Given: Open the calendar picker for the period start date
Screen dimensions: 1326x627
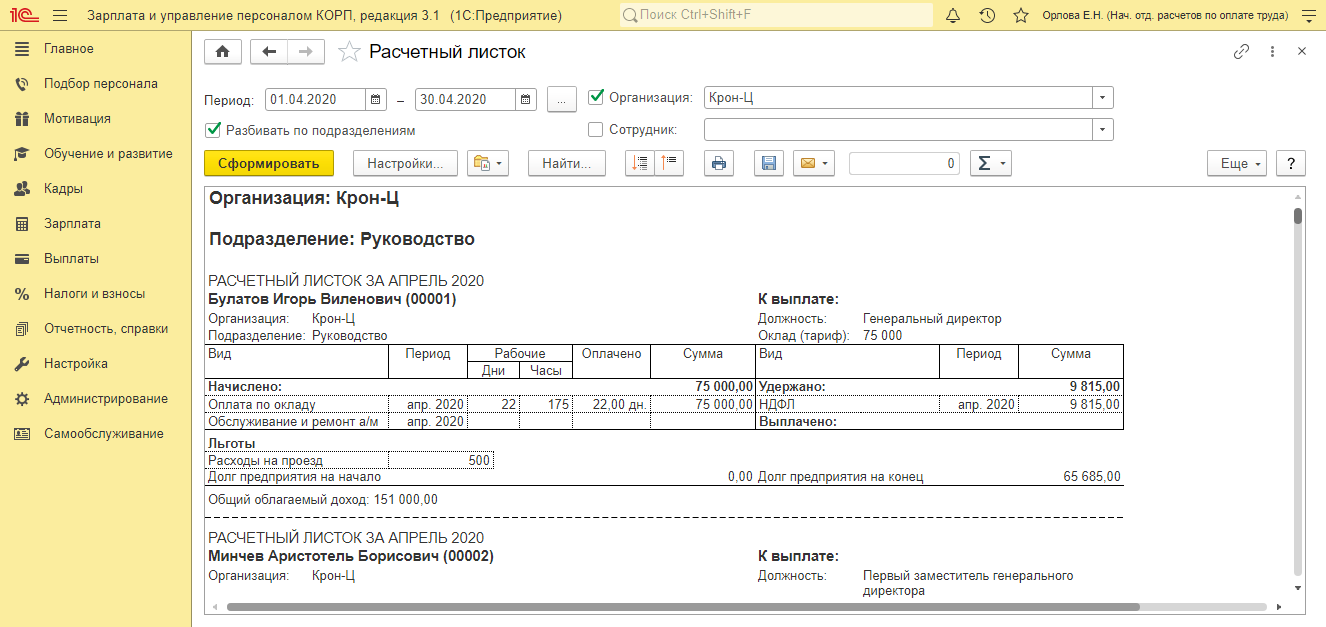Looking at the screenshot, I should [x=376, y=99].
